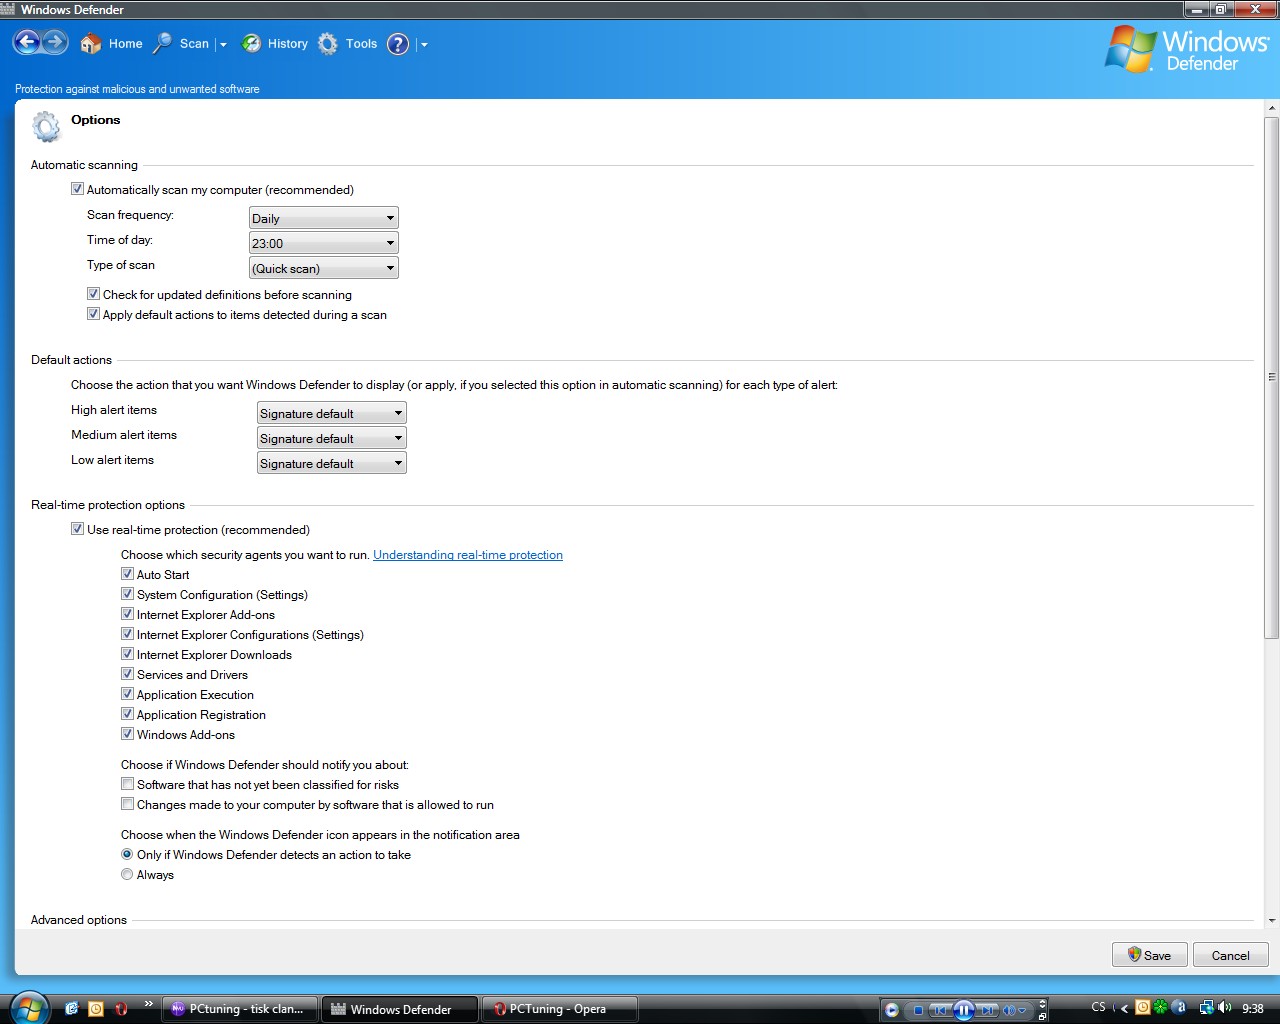Open the Scan options dropdown arrow
This screenshot has width=1280, height=1024.
click(223, 45)
